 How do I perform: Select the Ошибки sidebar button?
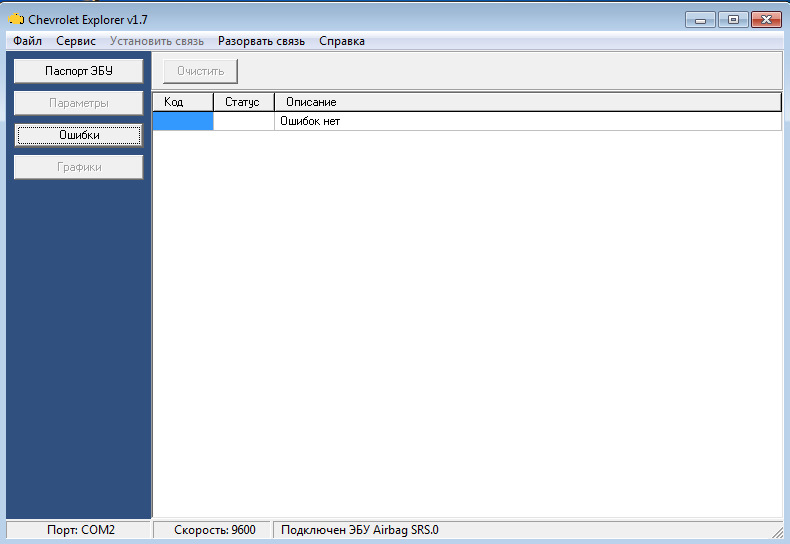pyautogui.click(x=79, y=135)
